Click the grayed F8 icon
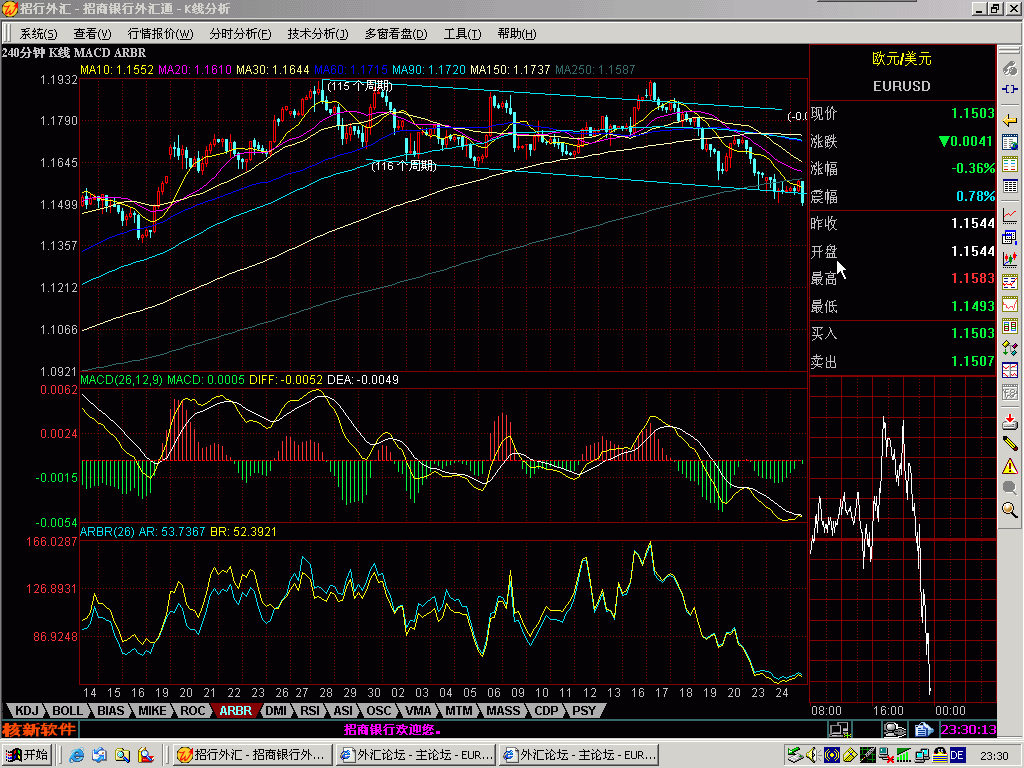This screenshot has width=1024, height=768. tap(1010, 392)
